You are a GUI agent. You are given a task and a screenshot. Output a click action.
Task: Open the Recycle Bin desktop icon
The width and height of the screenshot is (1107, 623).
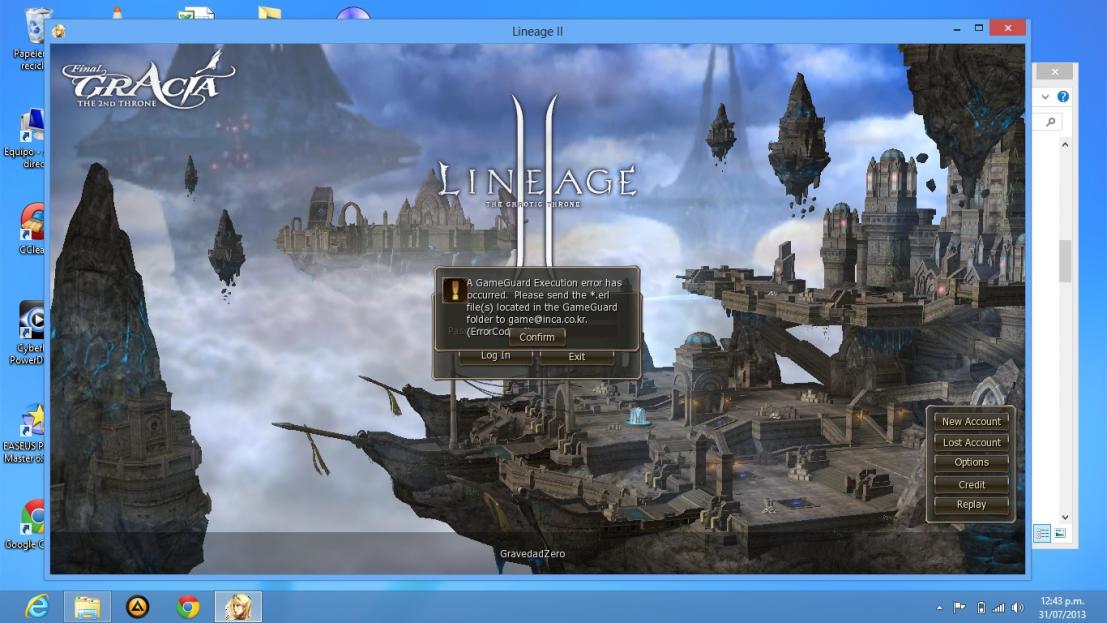click(x=32, y=37)
